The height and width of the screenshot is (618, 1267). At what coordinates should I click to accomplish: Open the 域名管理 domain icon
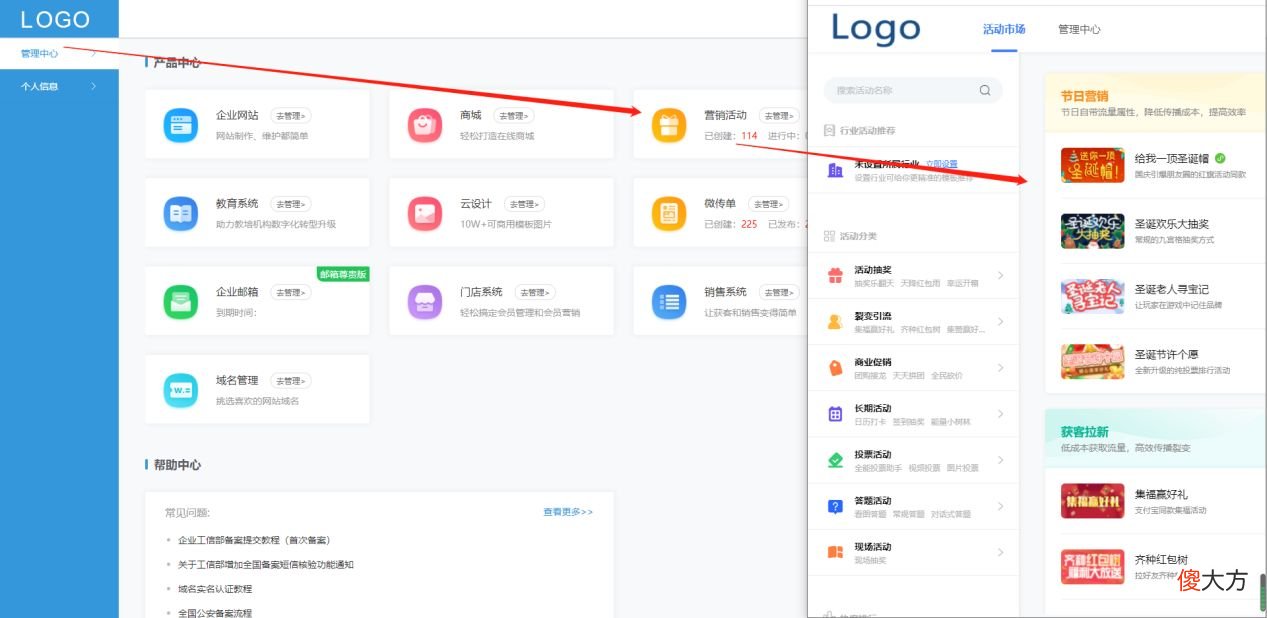[x=181, y=390]
